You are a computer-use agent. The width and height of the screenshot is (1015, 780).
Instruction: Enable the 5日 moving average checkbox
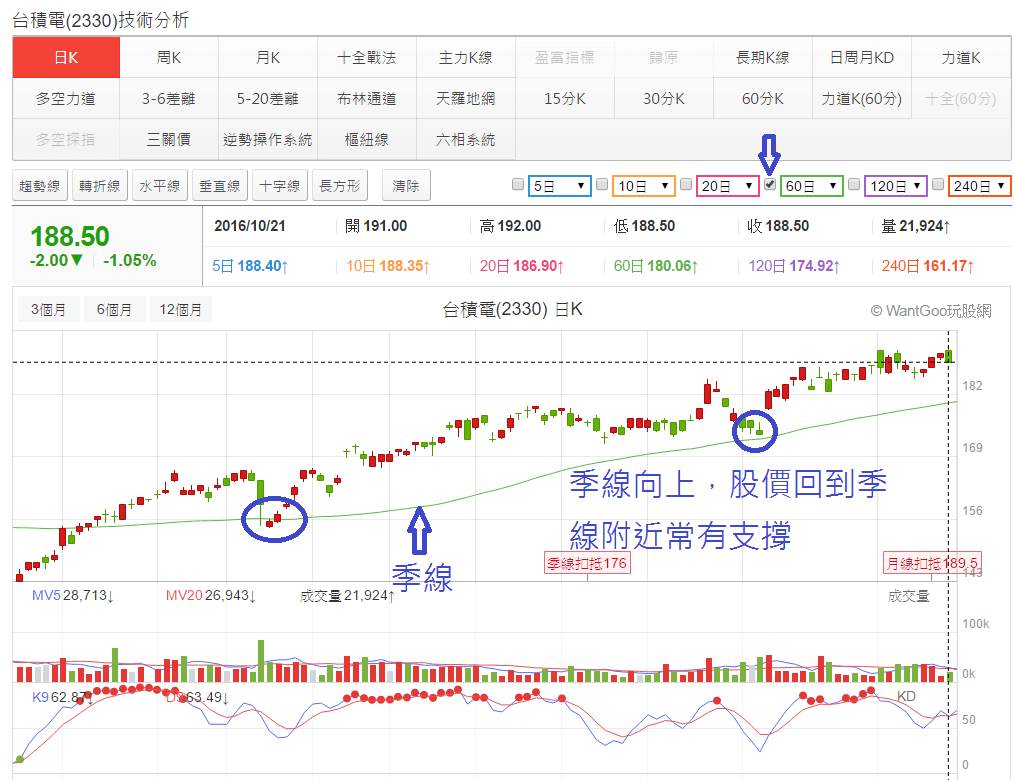[x=517, y=185]
